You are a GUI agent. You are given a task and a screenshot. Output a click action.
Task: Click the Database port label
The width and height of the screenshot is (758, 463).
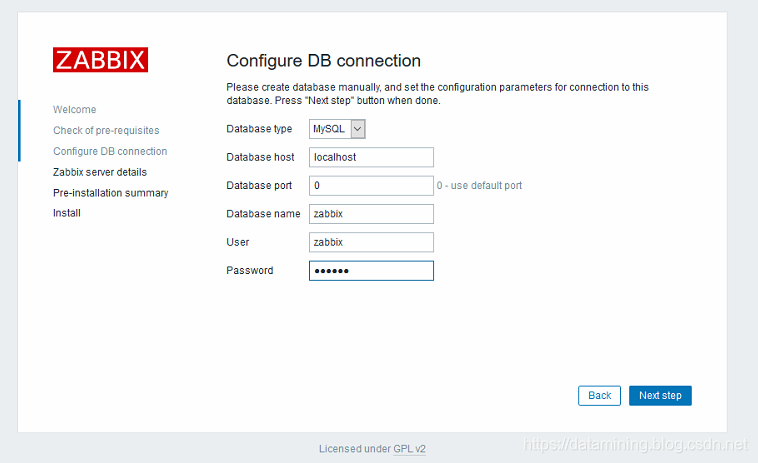tap(259, 186)
